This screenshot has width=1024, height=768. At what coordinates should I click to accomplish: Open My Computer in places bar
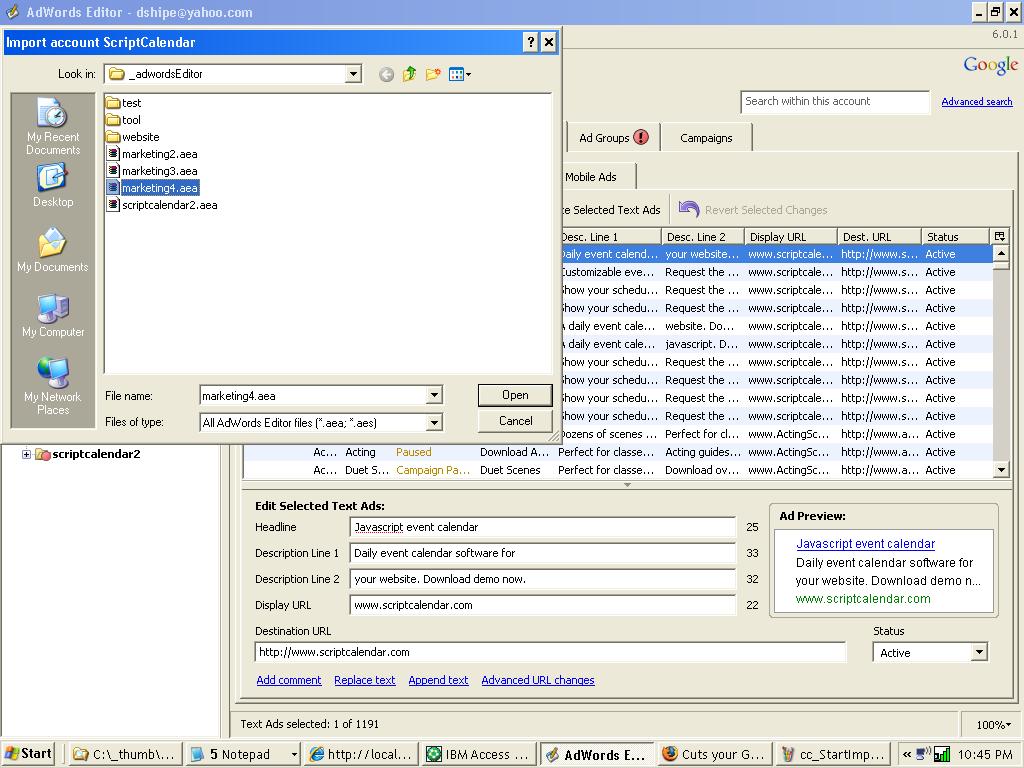(53, 315)
